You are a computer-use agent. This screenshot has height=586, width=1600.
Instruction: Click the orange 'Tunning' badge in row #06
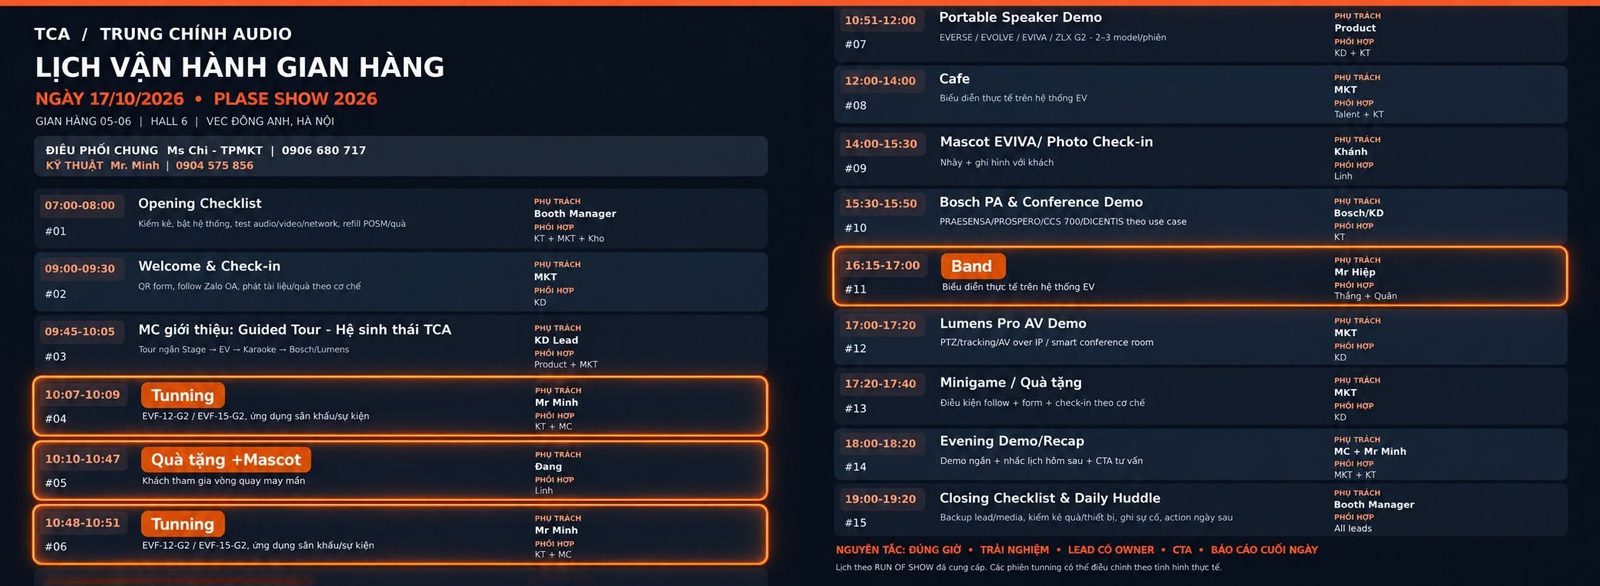pyautogui.click(x=183, y=524)
